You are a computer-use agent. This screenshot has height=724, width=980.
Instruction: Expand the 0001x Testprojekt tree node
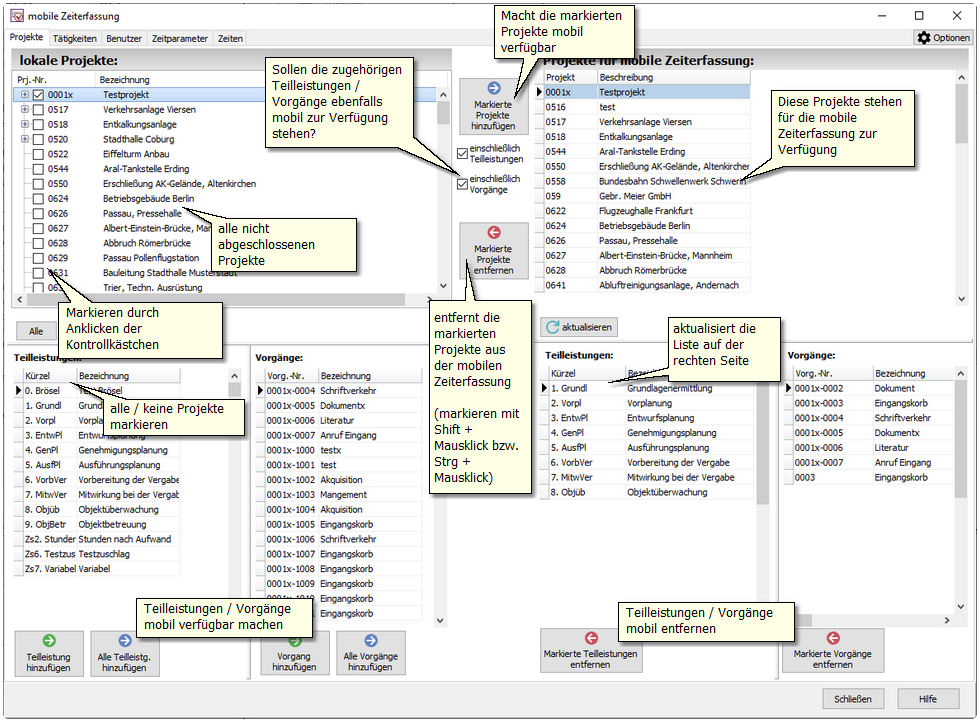coord(24,95)
